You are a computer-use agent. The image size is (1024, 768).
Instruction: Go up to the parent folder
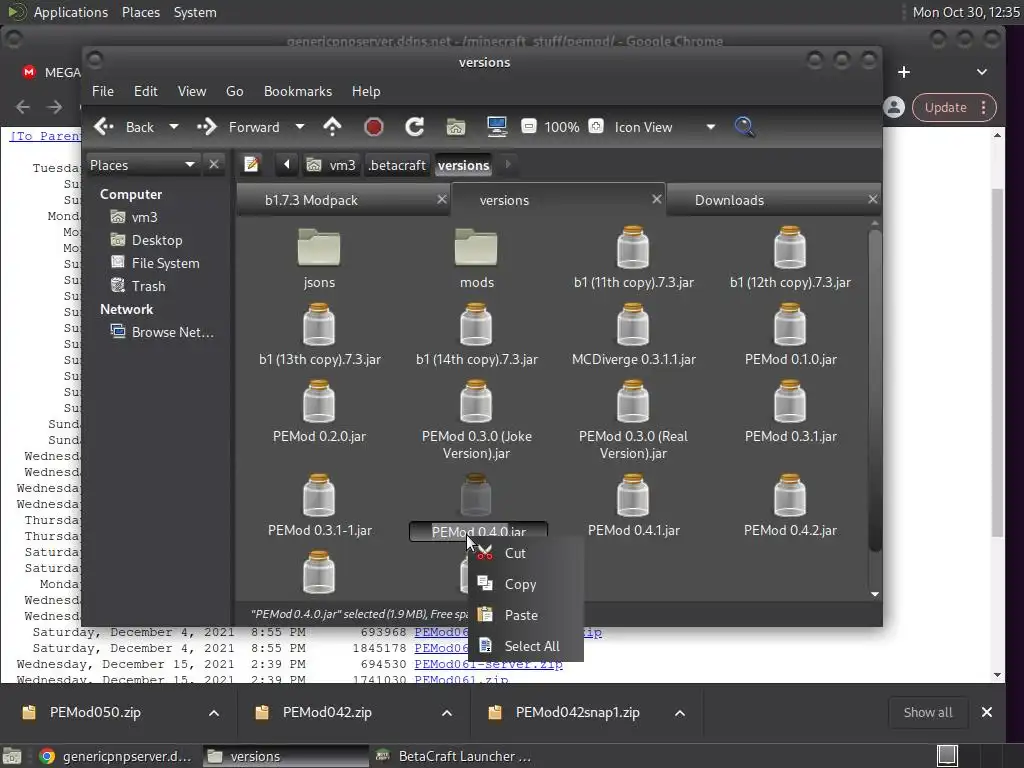tap(332, 127)
